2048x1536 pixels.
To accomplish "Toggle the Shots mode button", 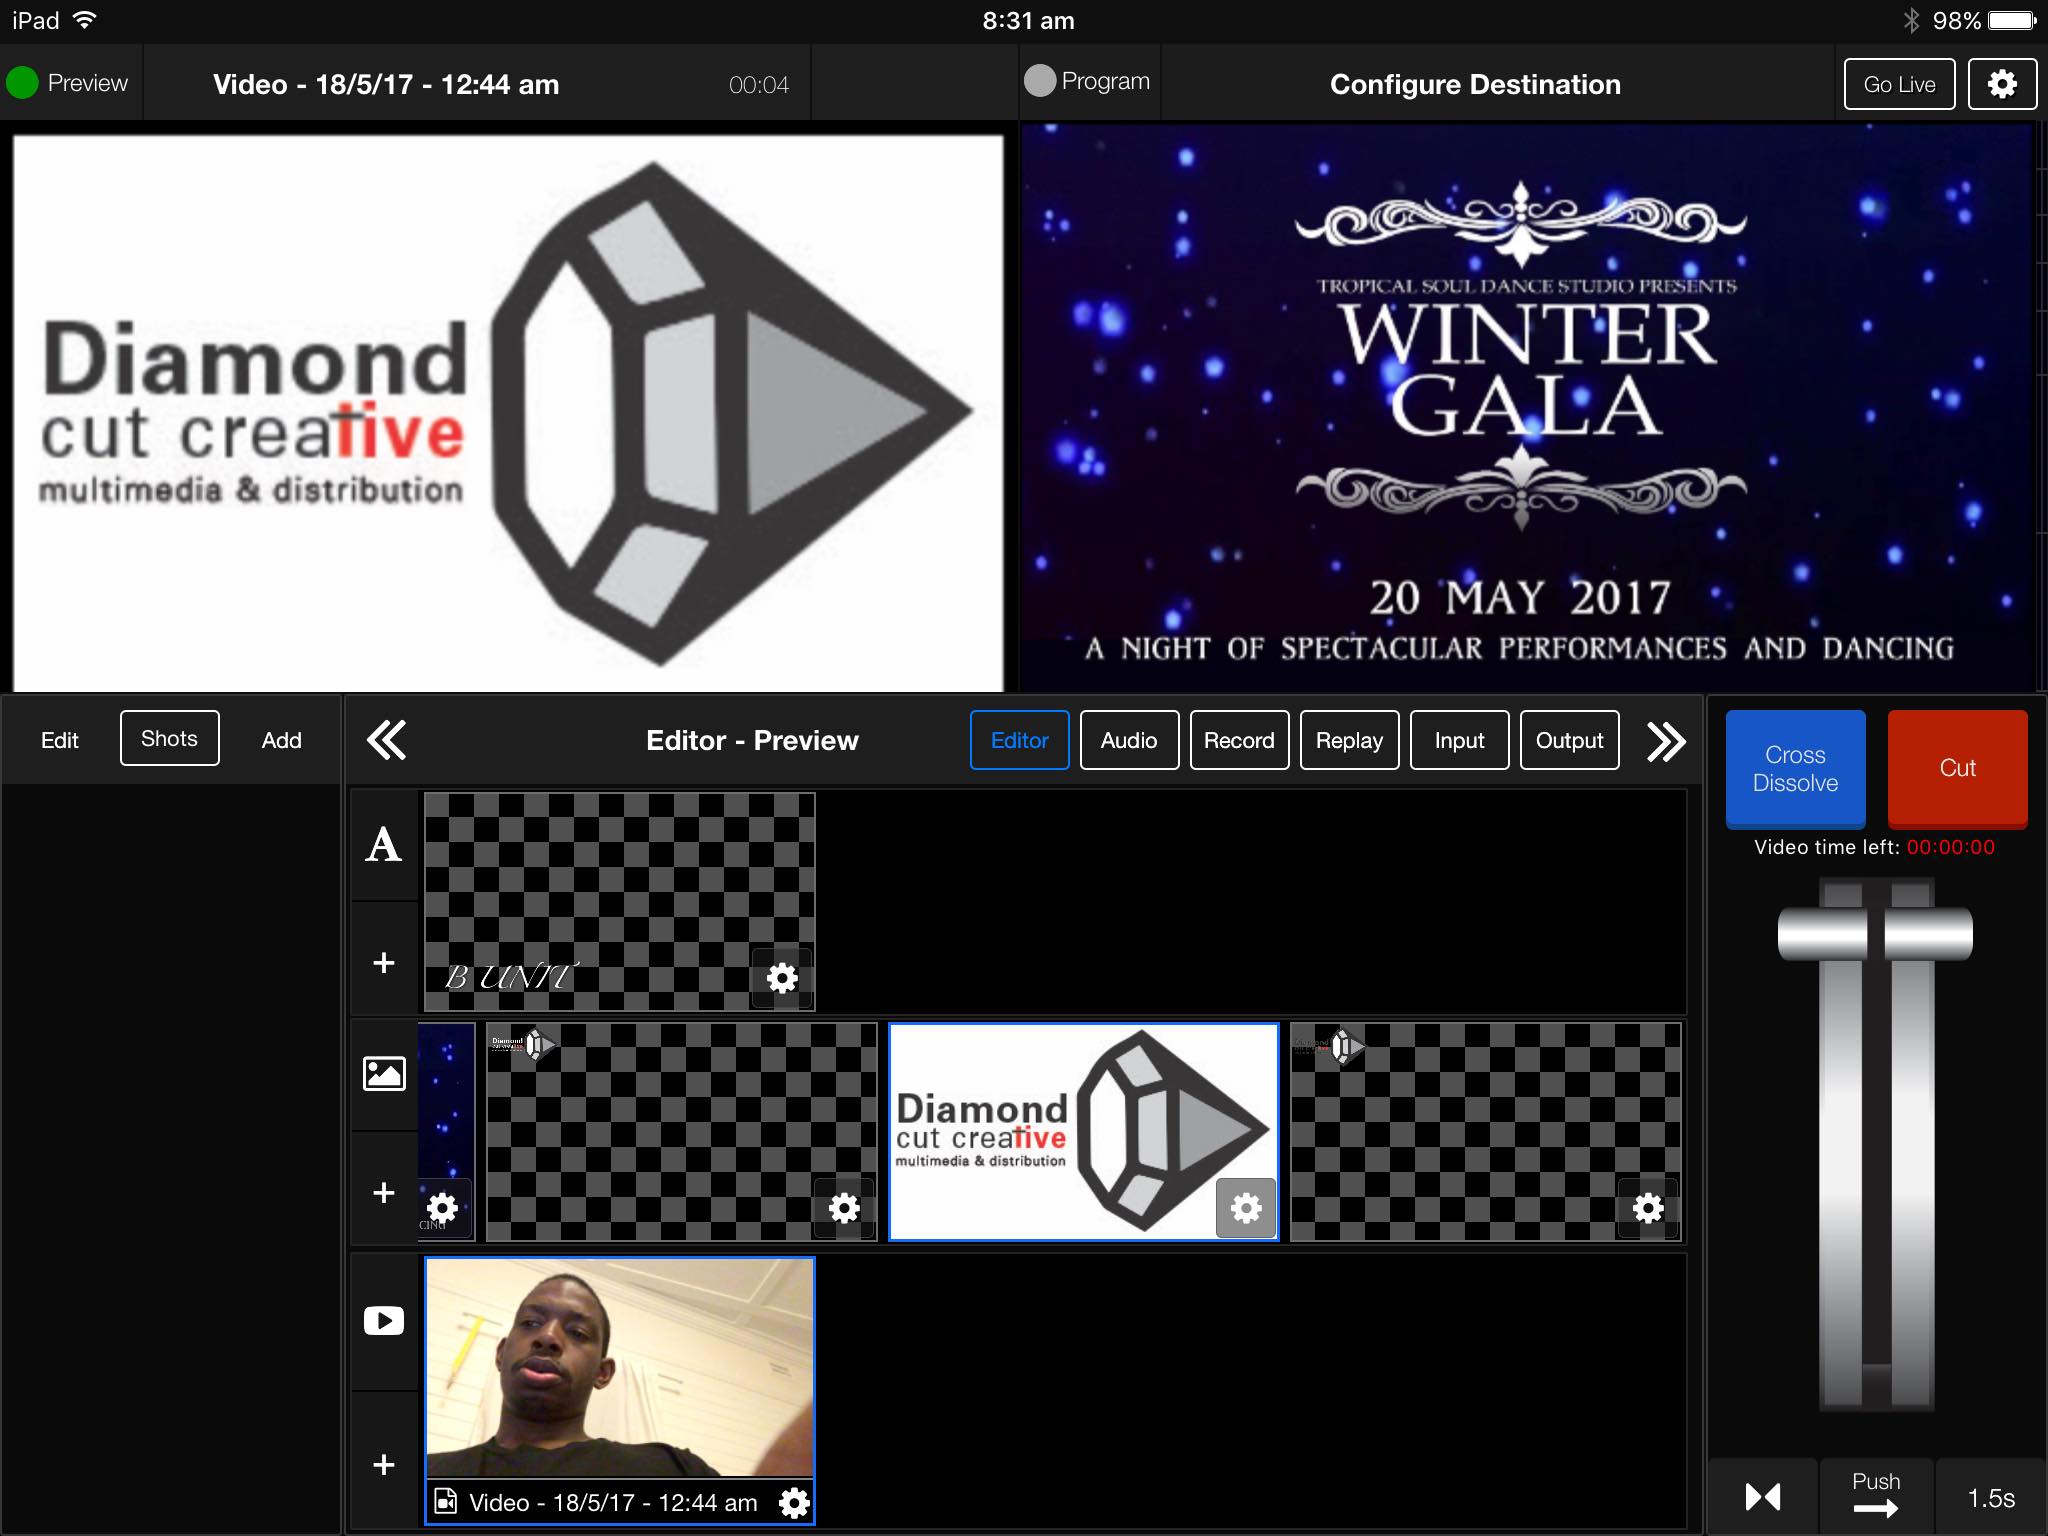I will point(169,739).
